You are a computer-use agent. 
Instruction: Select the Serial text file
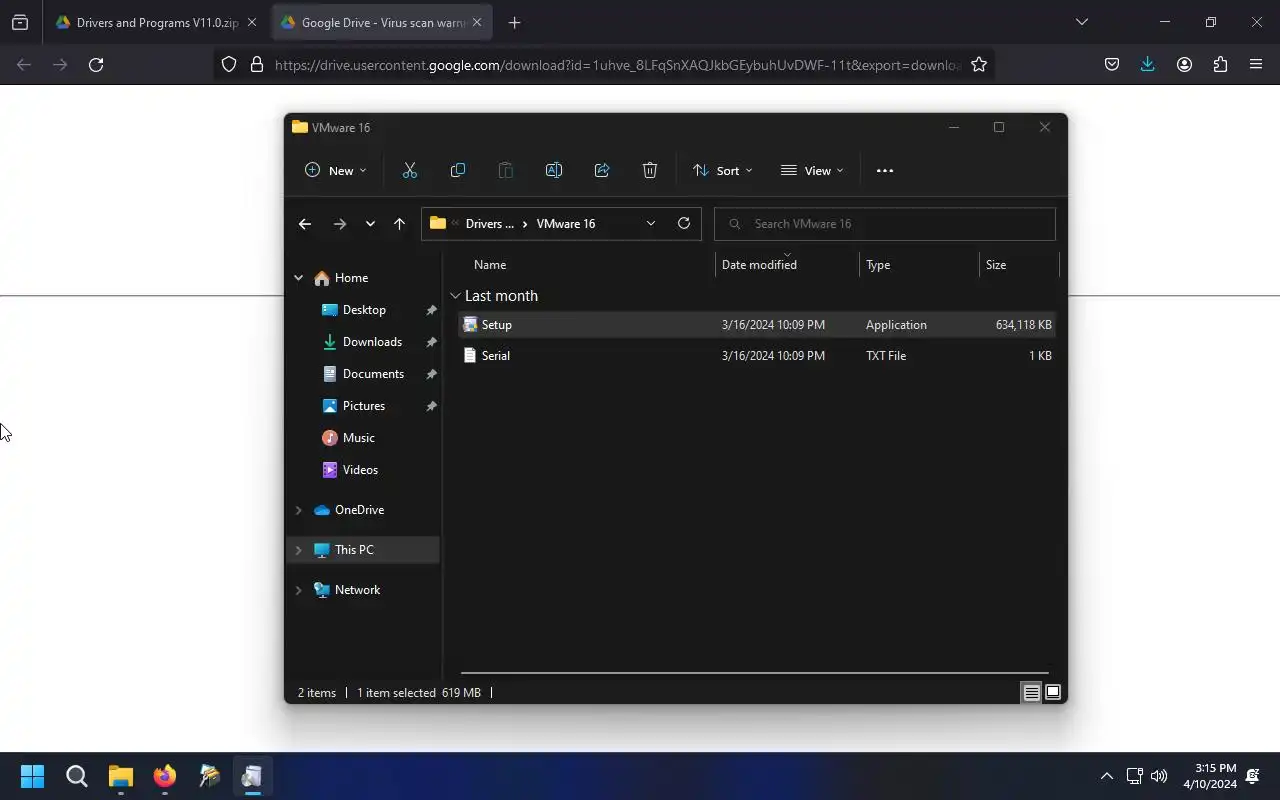pos(758,356)
